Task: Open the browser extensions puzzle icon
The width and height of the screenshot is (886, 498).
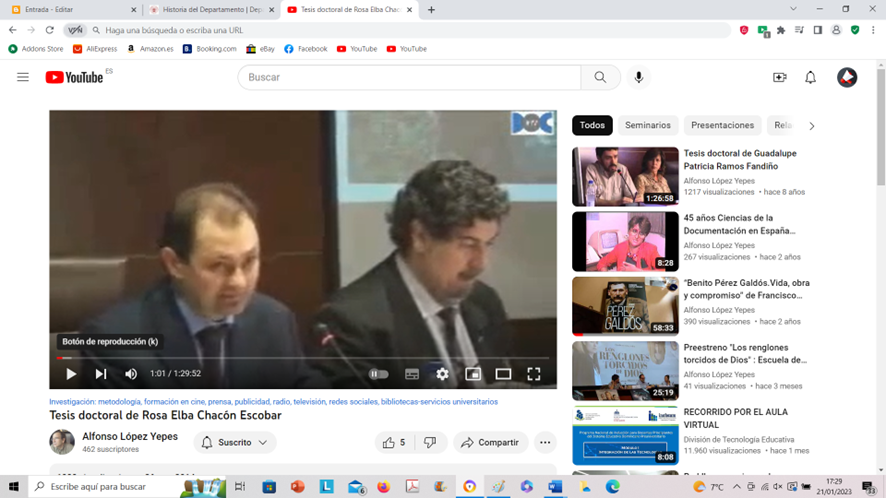Action: 781,30
